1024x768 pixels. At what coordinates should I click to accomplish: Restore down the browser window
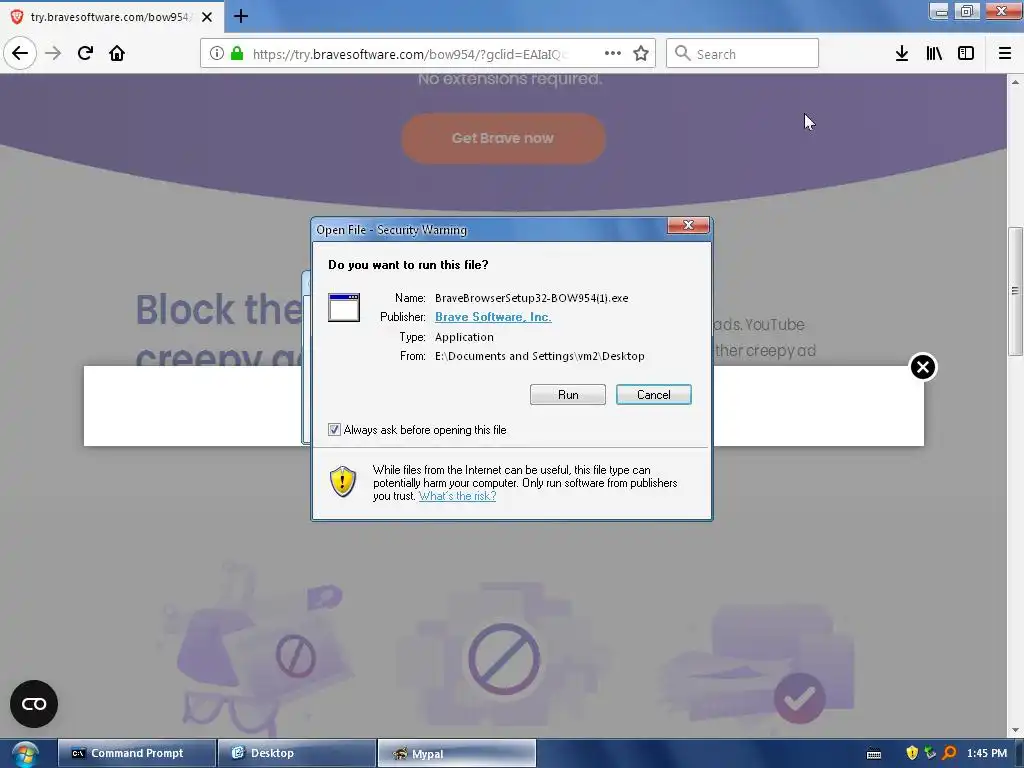coord(967,11)
